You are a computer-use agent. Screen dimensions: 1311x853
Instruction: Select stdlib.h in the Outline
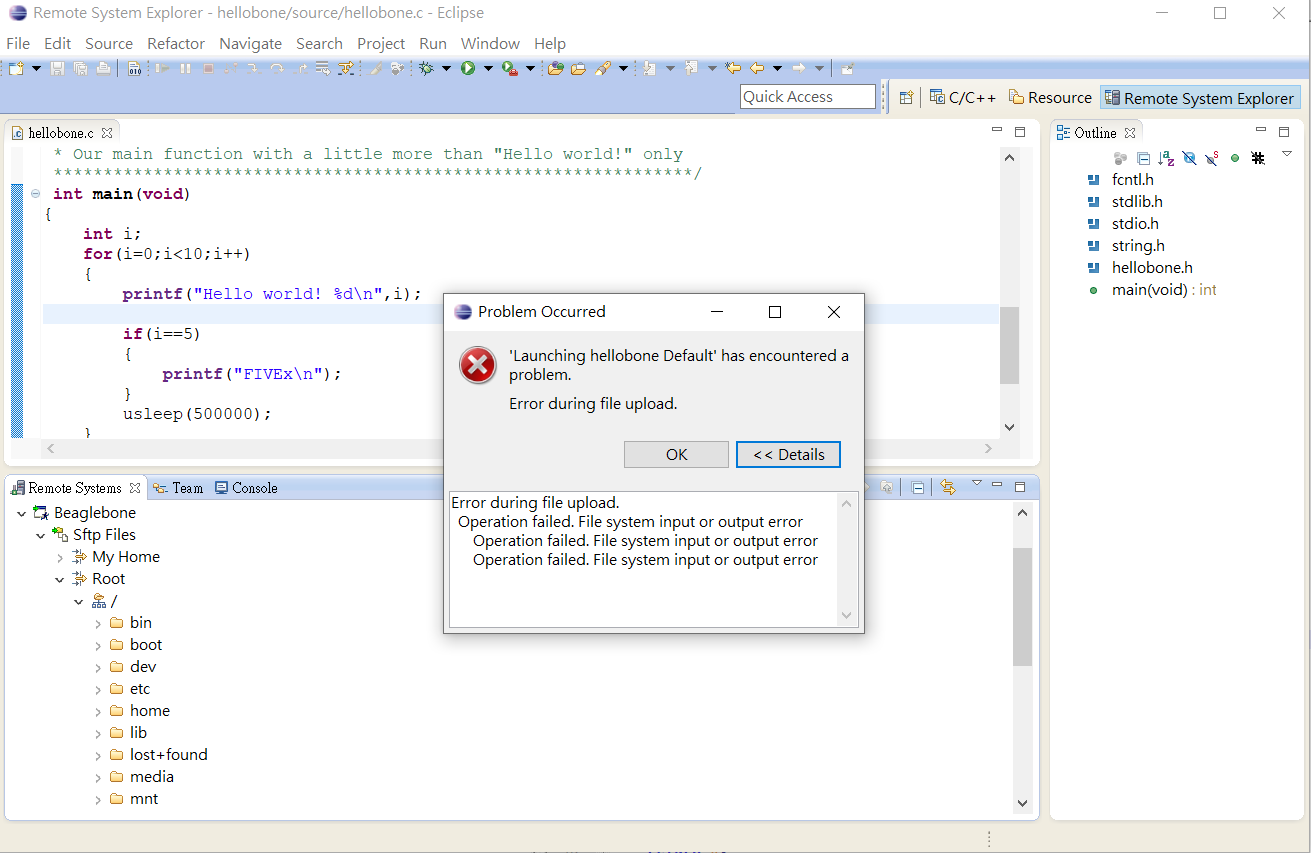pyautogui.click(x=1137, y=202)
